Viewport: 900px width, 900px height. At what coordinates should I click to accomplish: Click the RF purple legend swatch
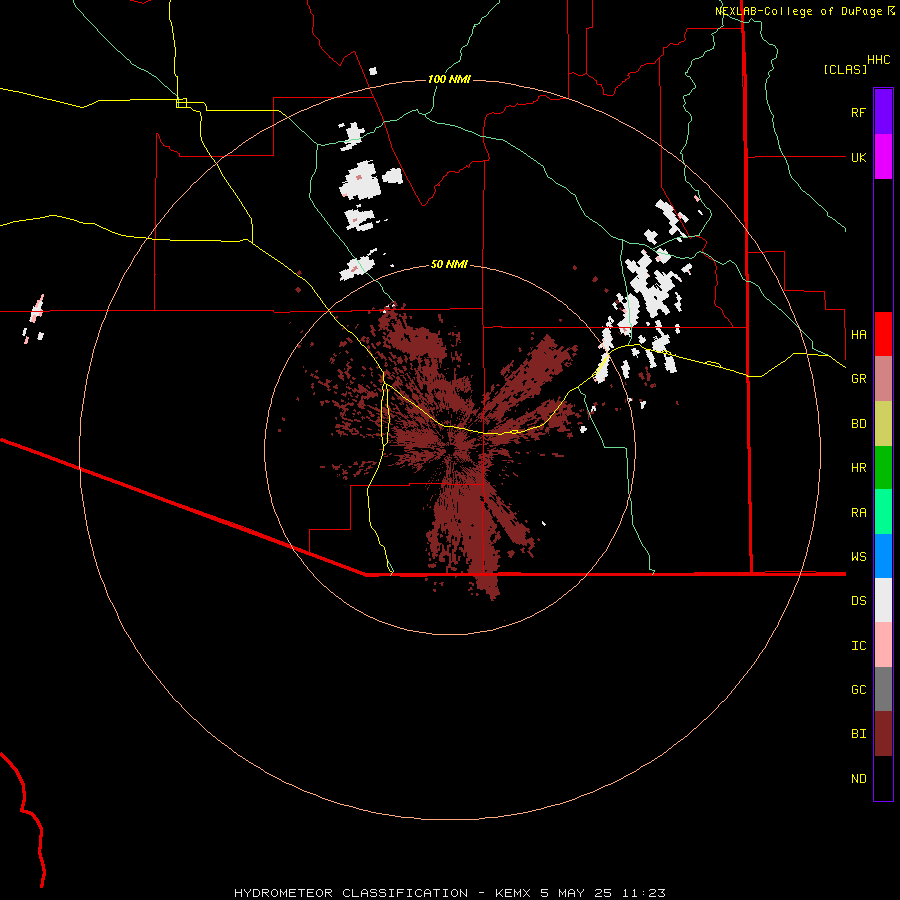coord(883,112)
